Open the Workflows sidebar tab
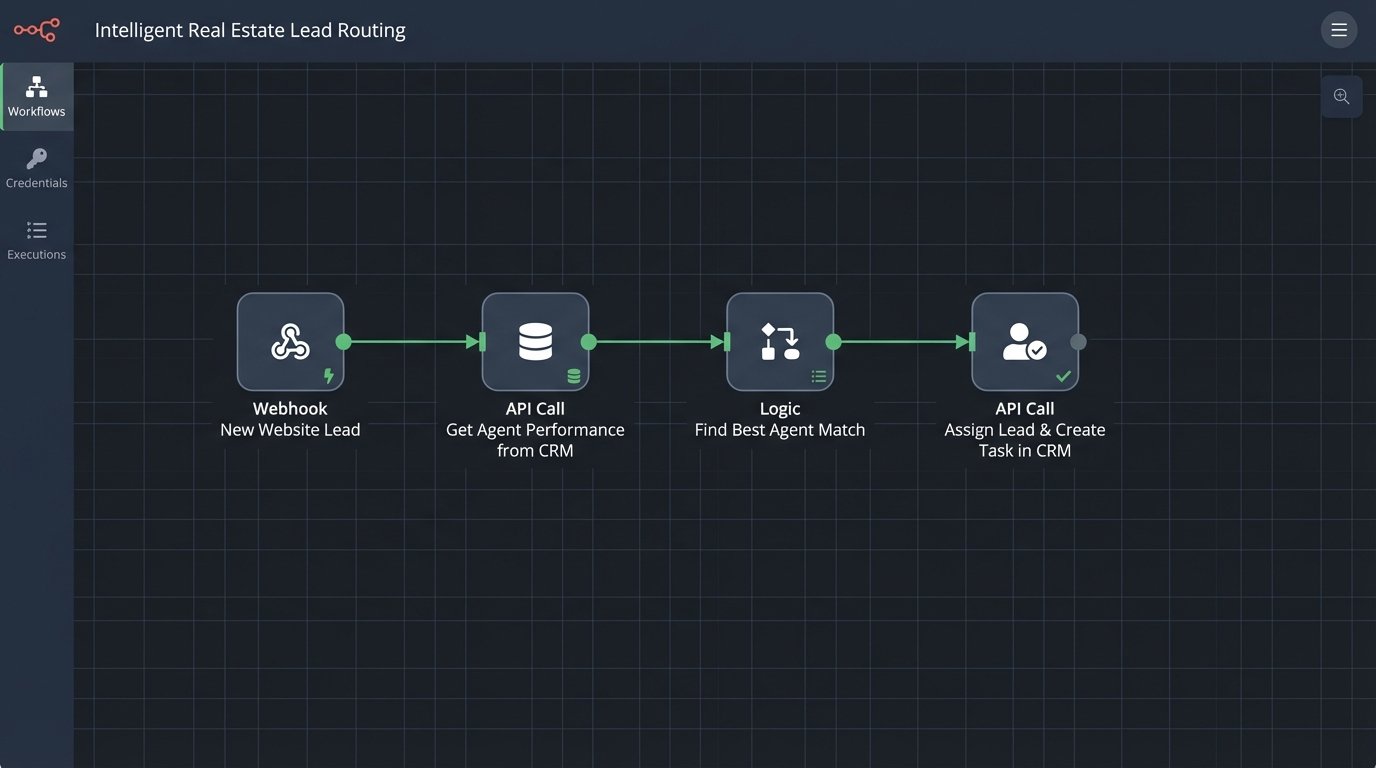 [x=37, y=97]
